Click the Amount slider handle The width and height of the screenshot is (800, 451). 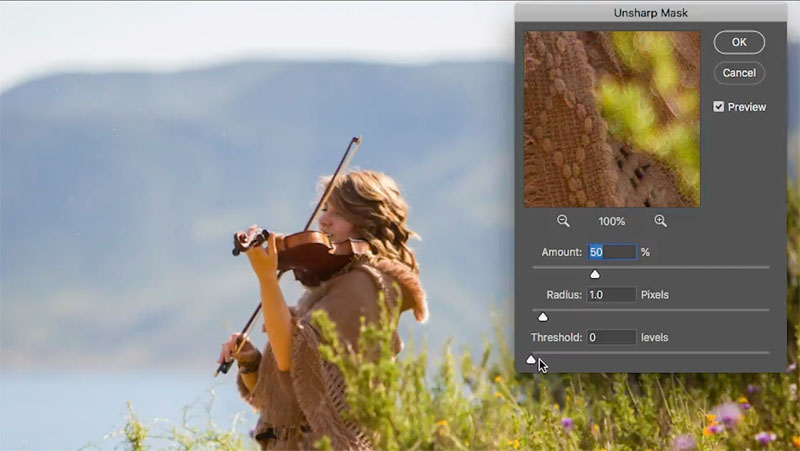click(594, 275)
